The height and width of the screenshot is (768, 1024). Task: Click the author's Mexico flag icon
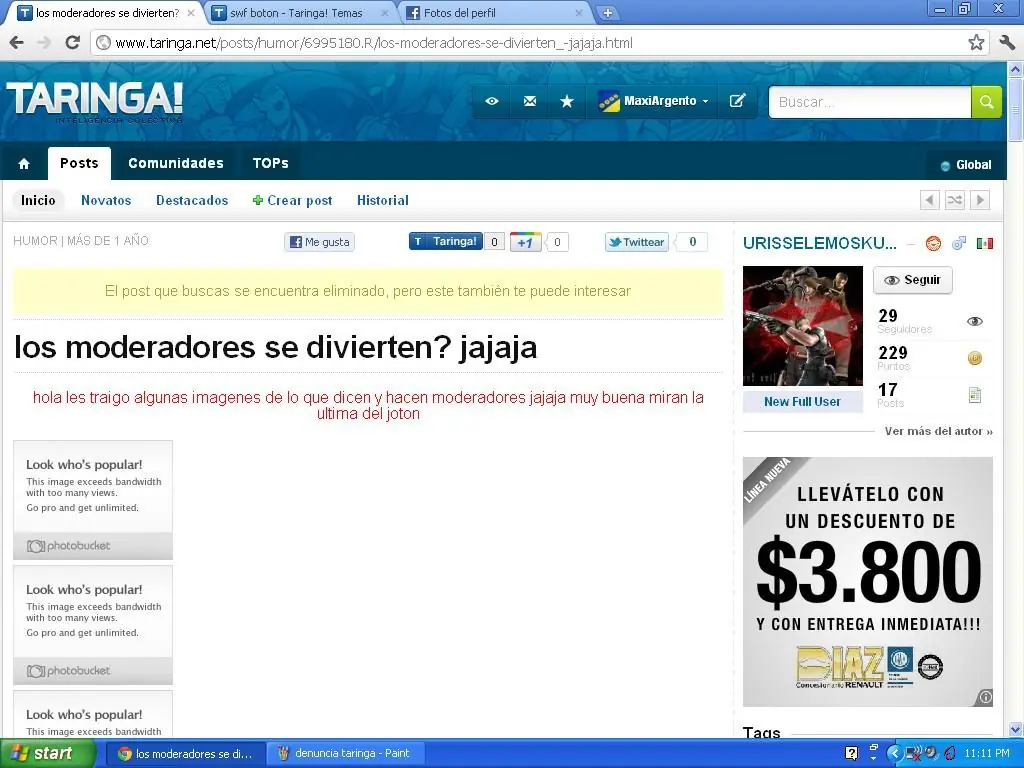(x=984, y=244)
